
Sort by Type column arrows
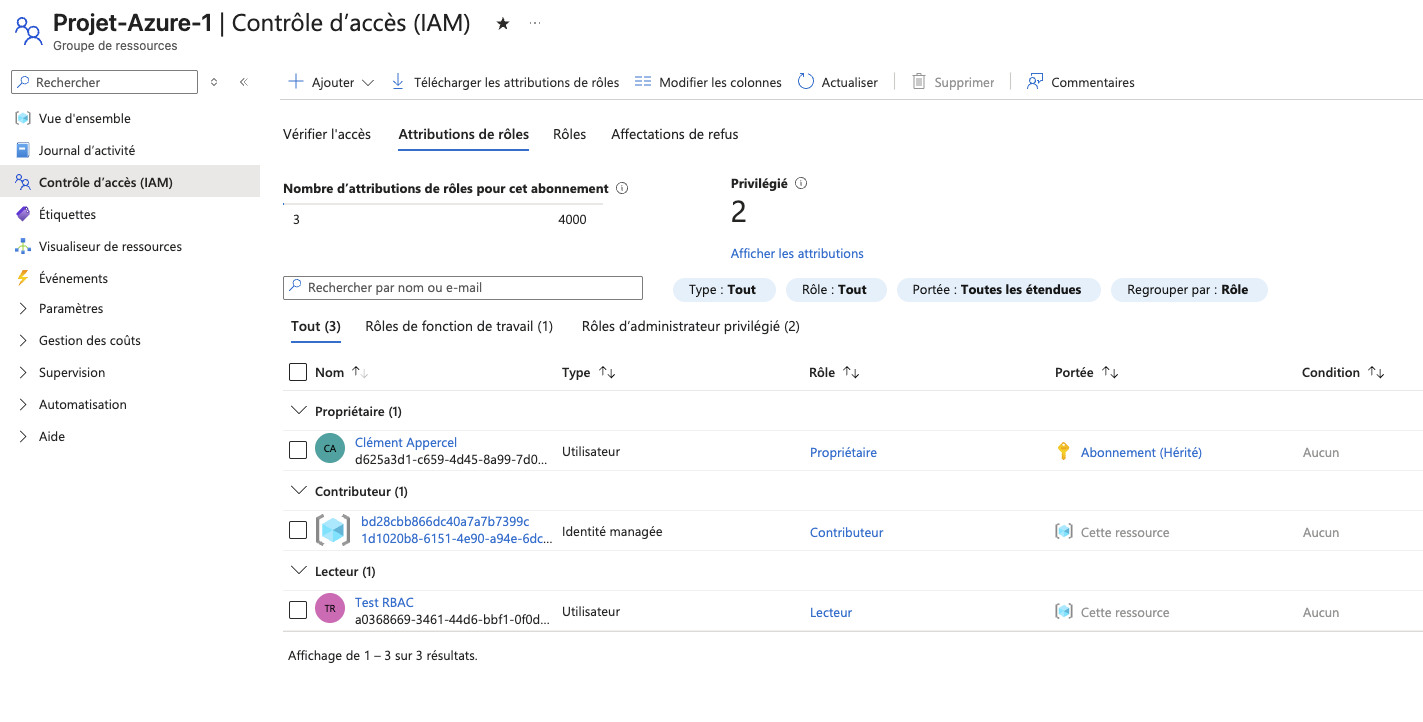[x=607, y=372]
